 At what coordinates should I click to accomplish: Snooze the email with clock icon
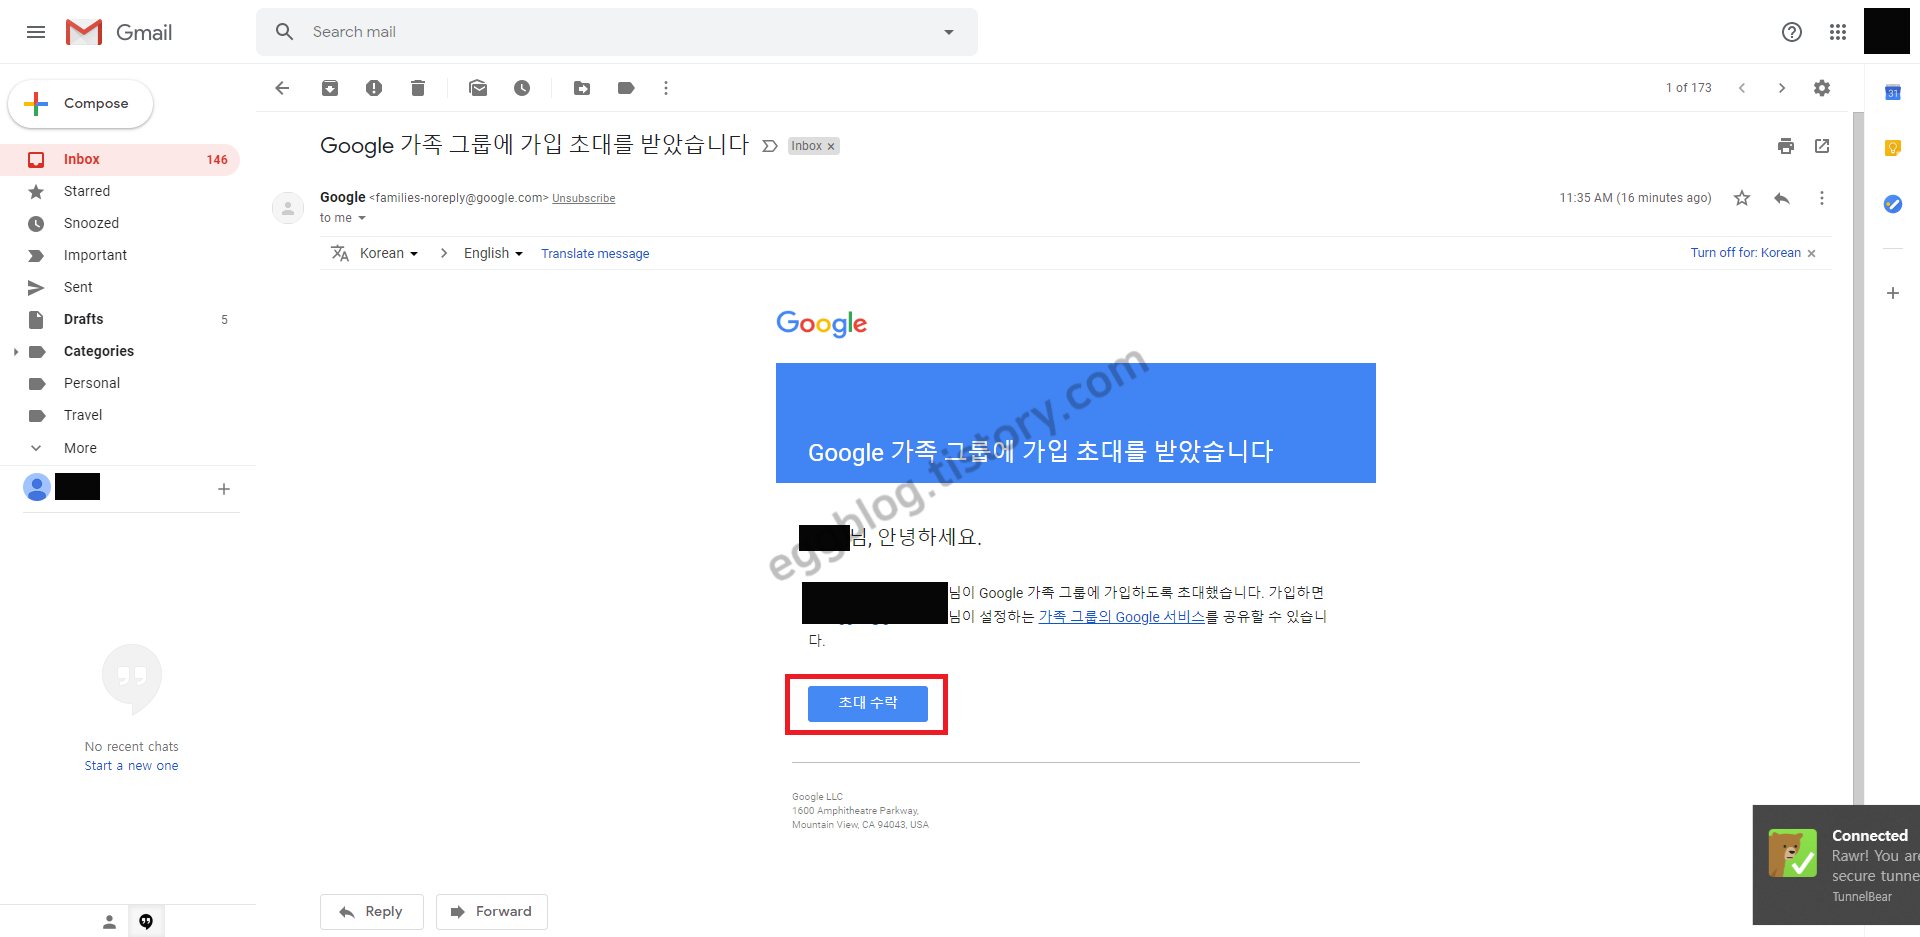522,88
